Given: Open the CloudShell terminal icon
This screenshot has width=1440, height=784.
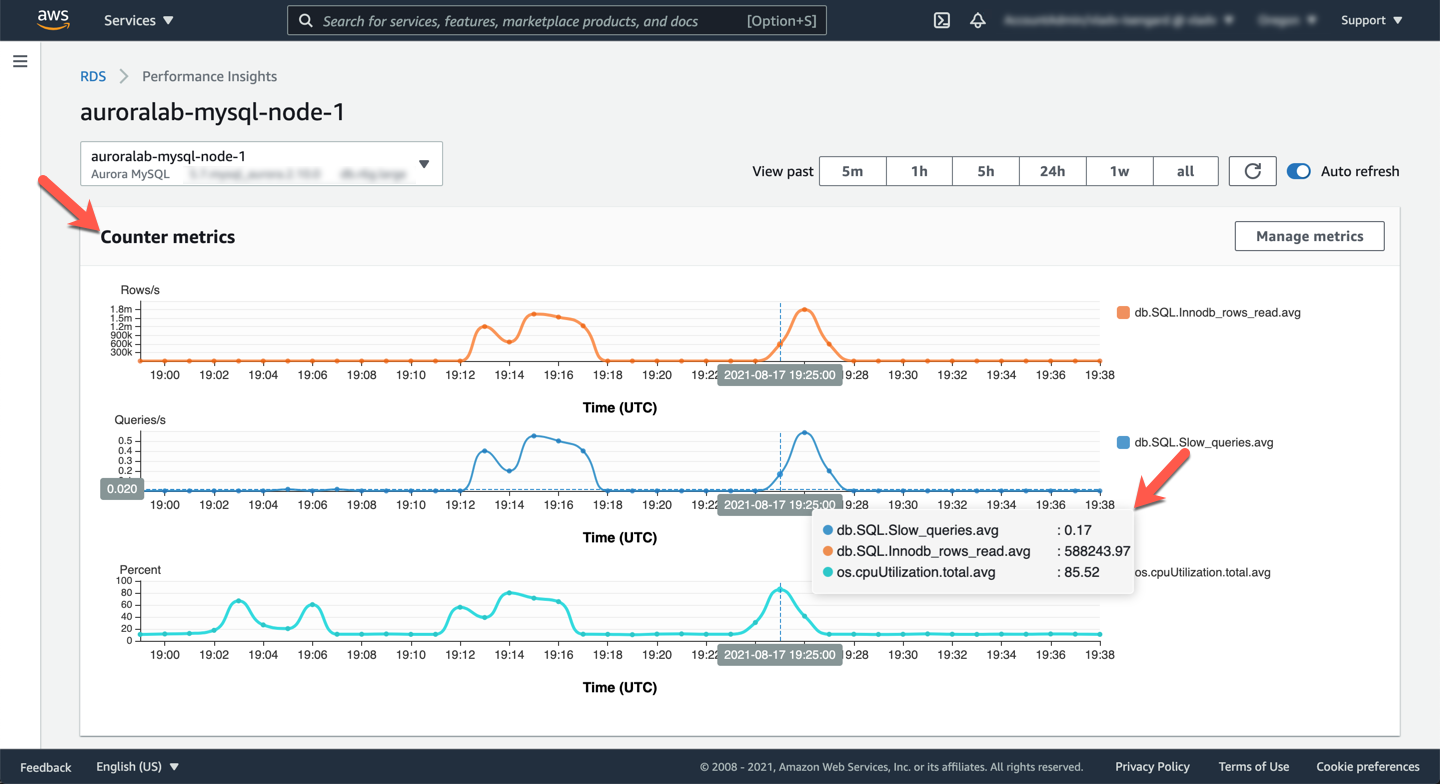Looking at the screenshot, I should (x=941, y=20).
